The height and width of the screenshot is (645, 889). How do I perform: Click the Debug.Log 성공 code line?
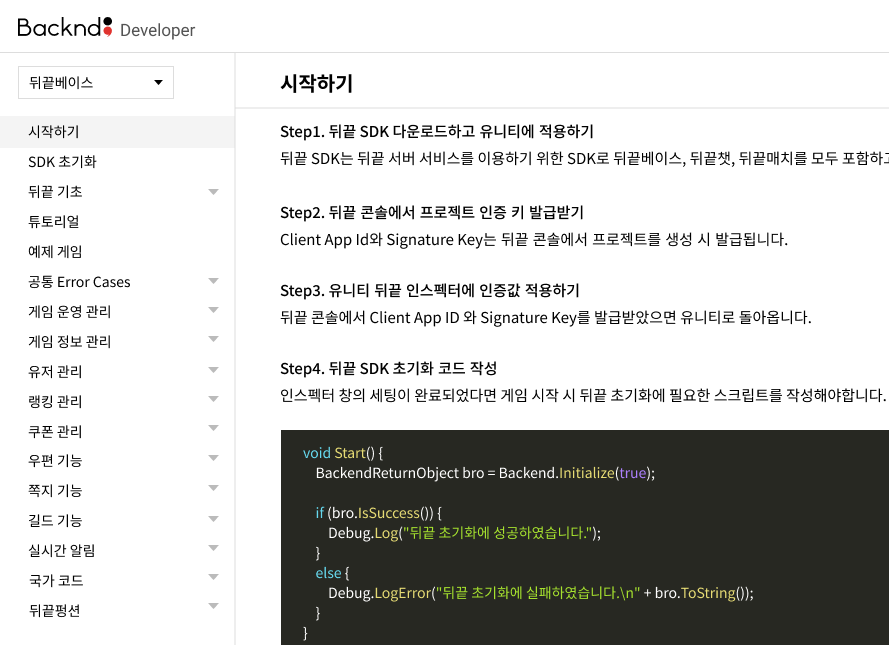(x=464, y=533)
